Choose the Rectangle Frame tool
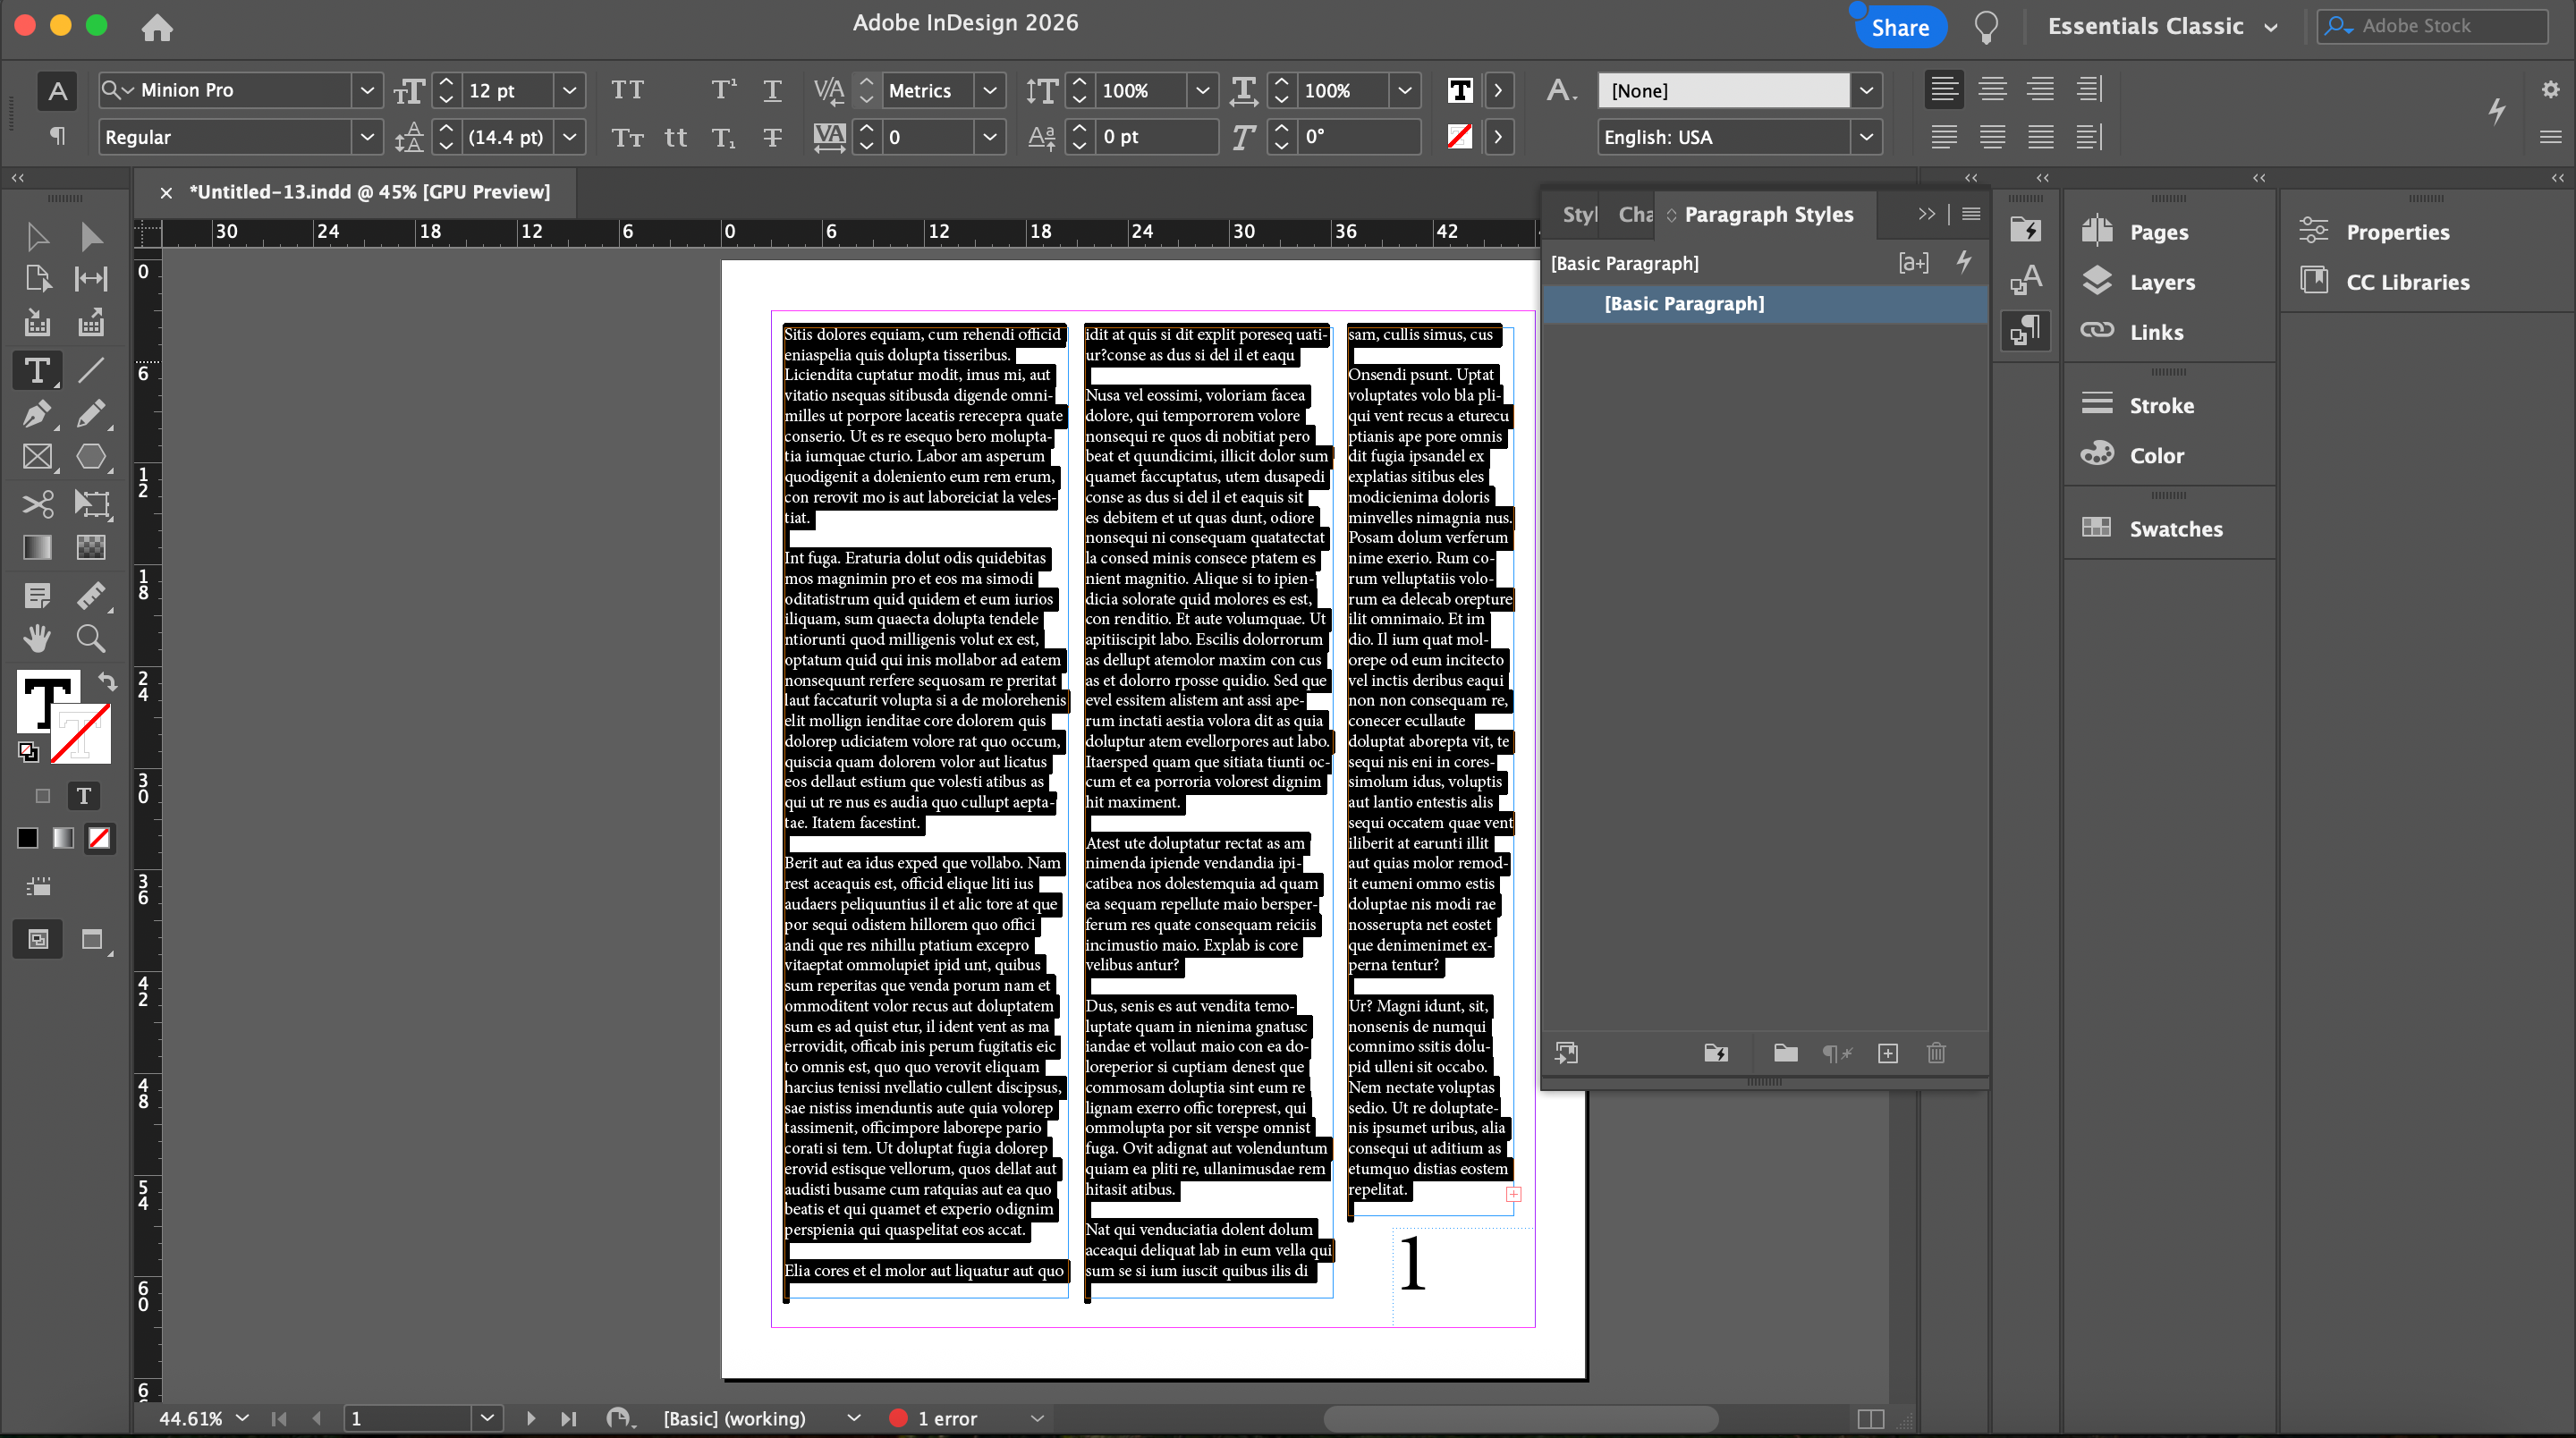 click(x=37, y=457)
